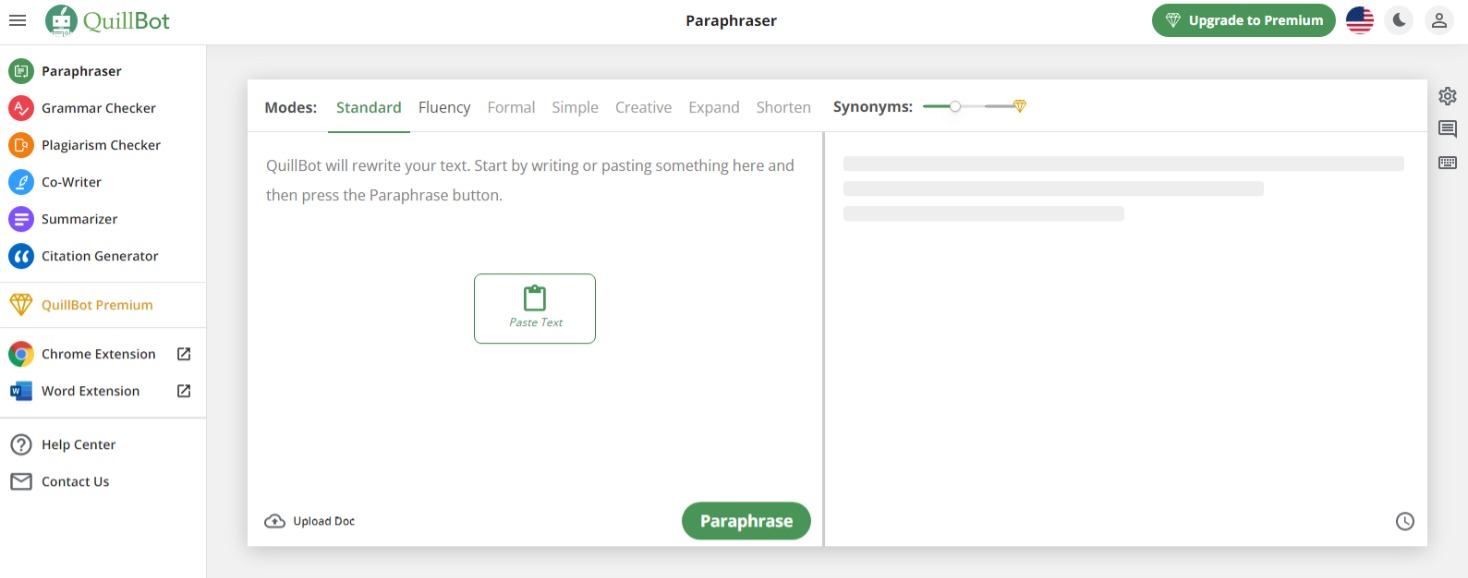Screen dimensions: 1468x578
Task: Open the Word Extension link
Action: point(91,391)
